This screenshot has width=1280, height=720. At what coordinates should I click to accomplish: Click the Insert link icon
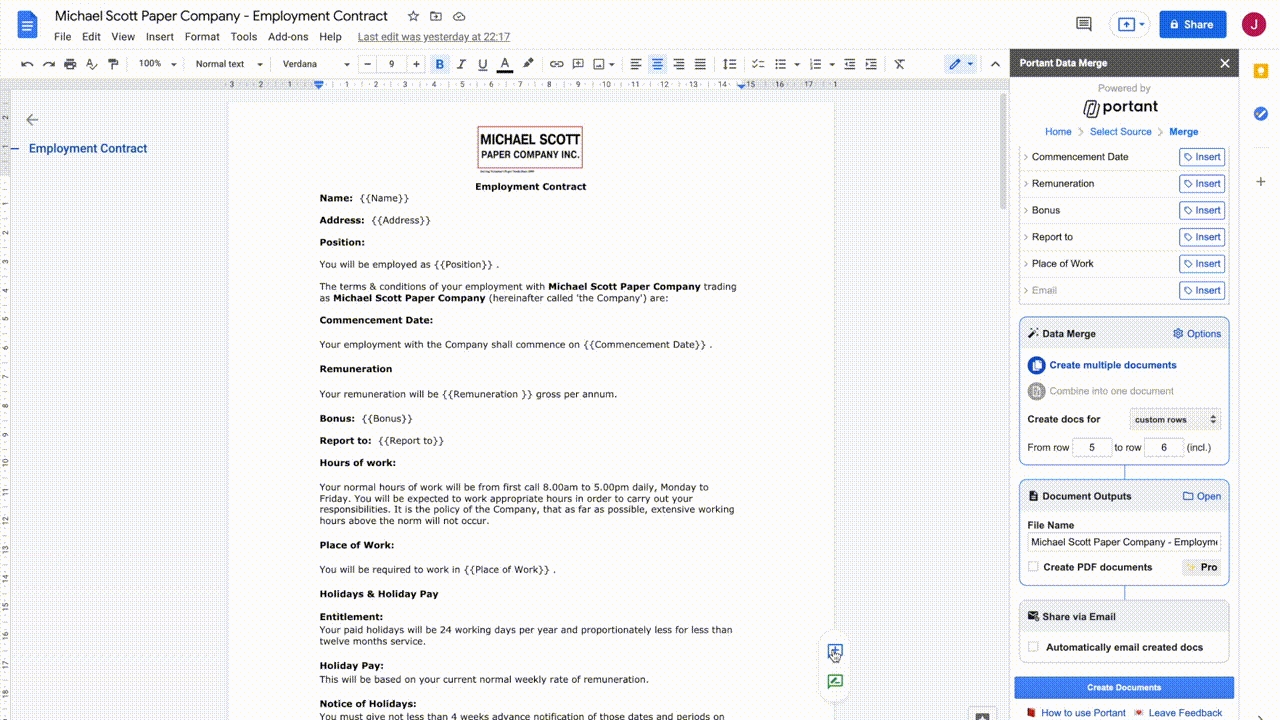(557, 64)
